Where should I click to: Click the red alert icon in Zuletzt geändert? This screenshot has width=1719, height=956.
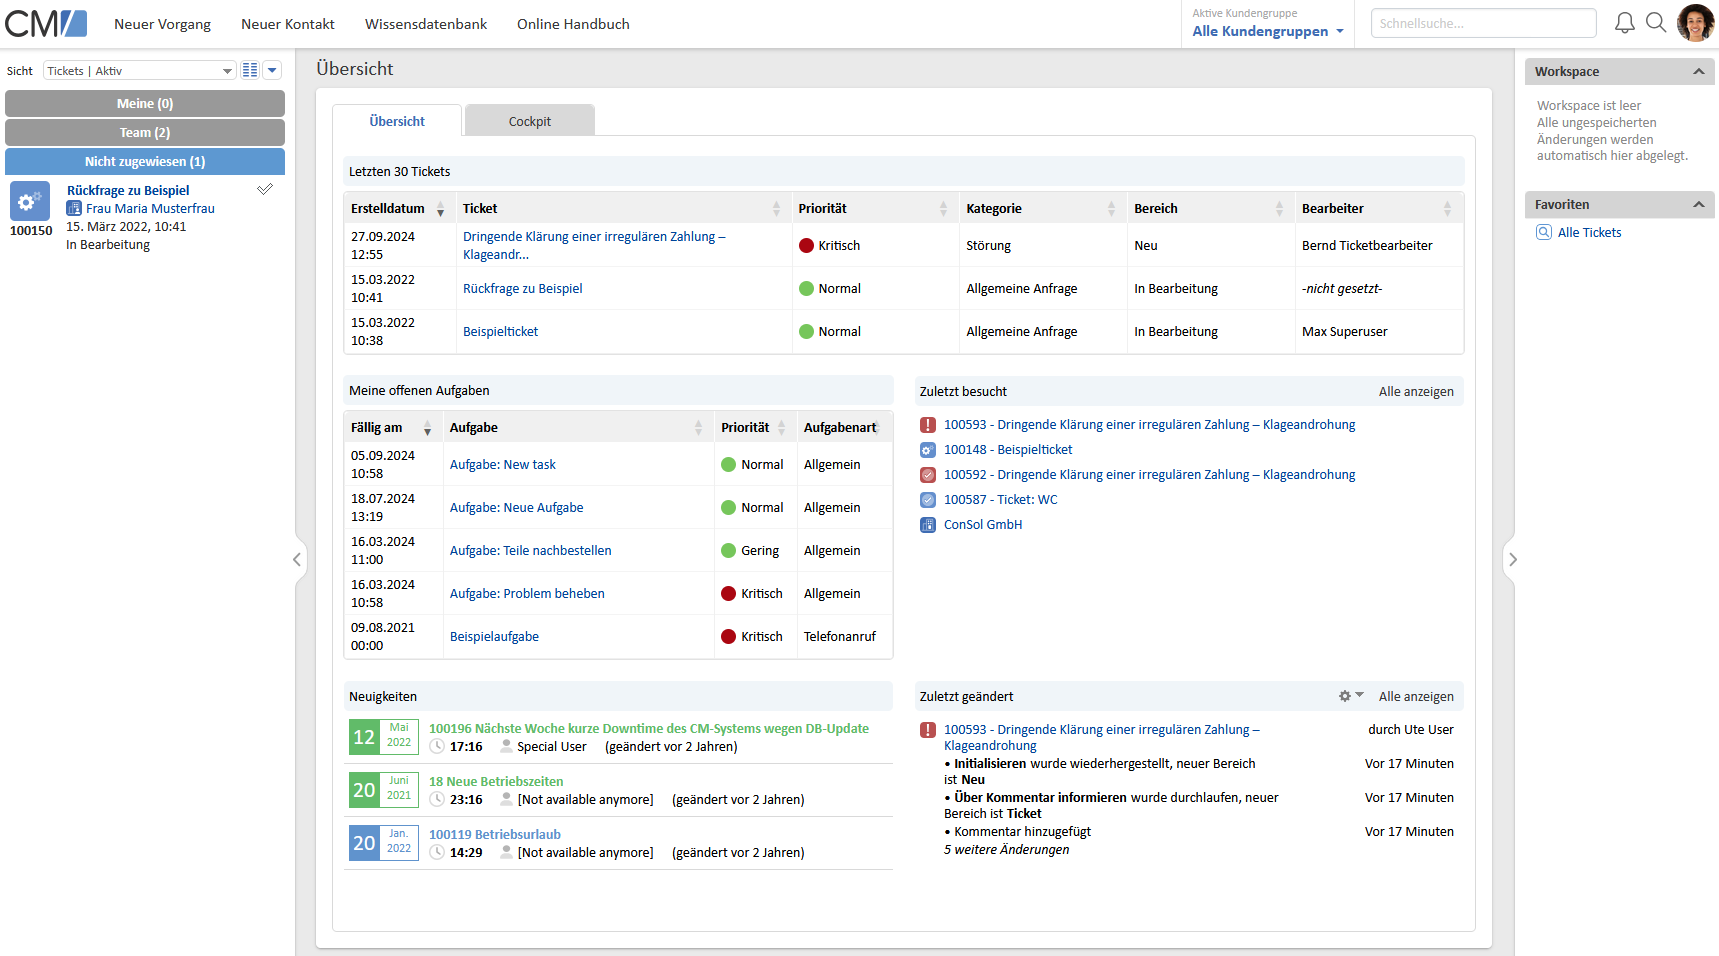(928, 730)
